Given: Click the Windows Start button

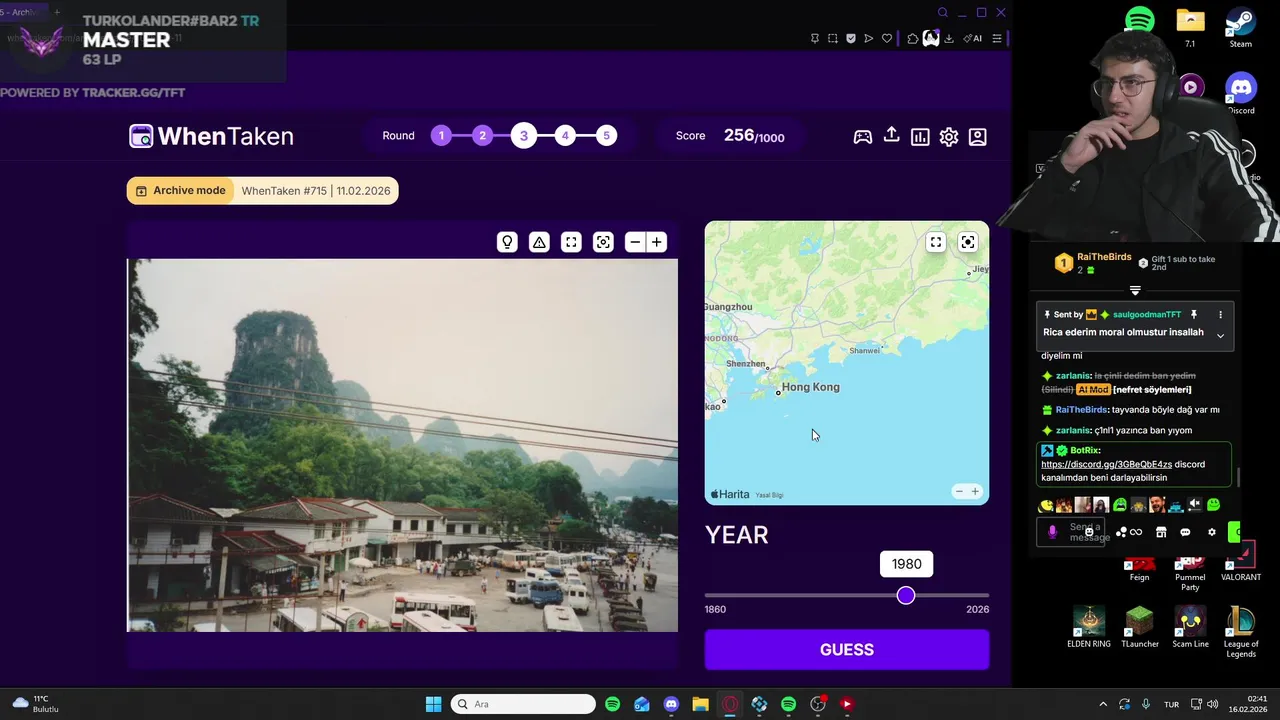Looking at the screenshot, I should click(433, 704).
